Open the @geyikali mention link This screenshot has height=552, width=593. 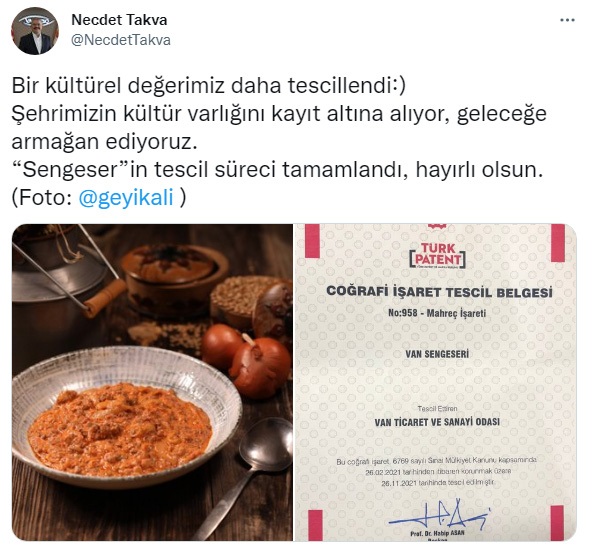[x=126, y=197]
